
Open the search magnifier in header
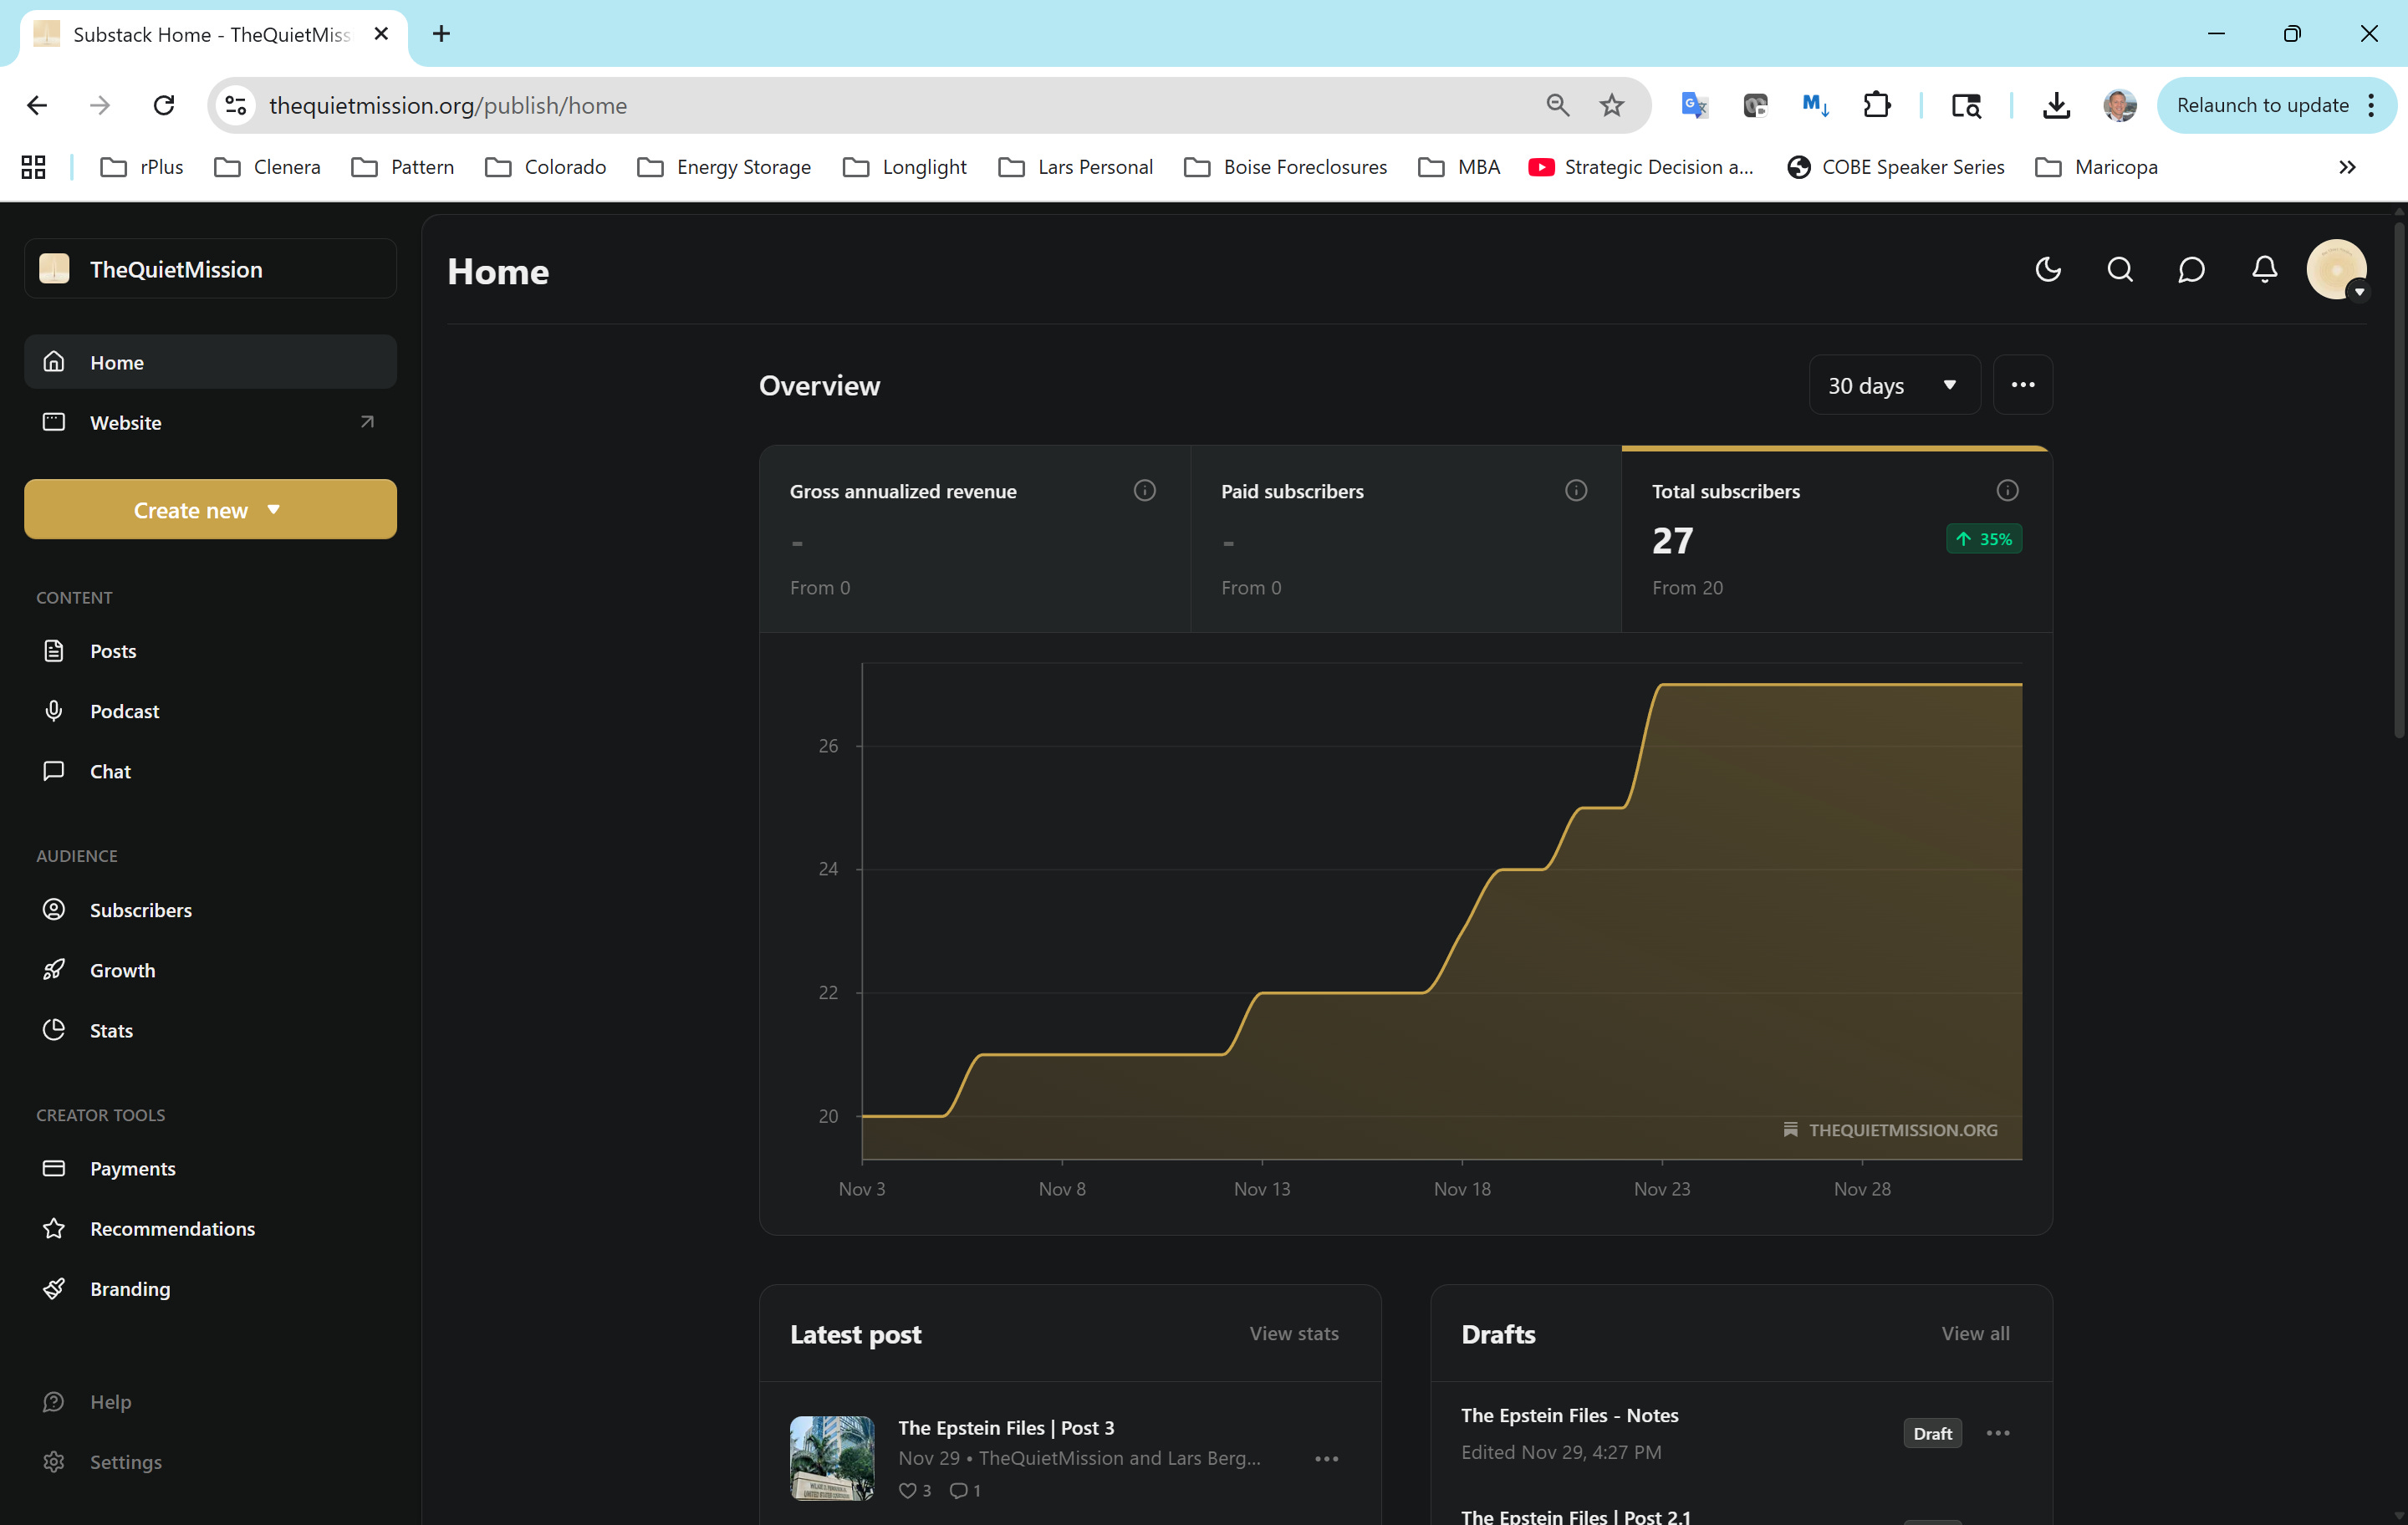pyautogui.click(x=2119, y=269)
